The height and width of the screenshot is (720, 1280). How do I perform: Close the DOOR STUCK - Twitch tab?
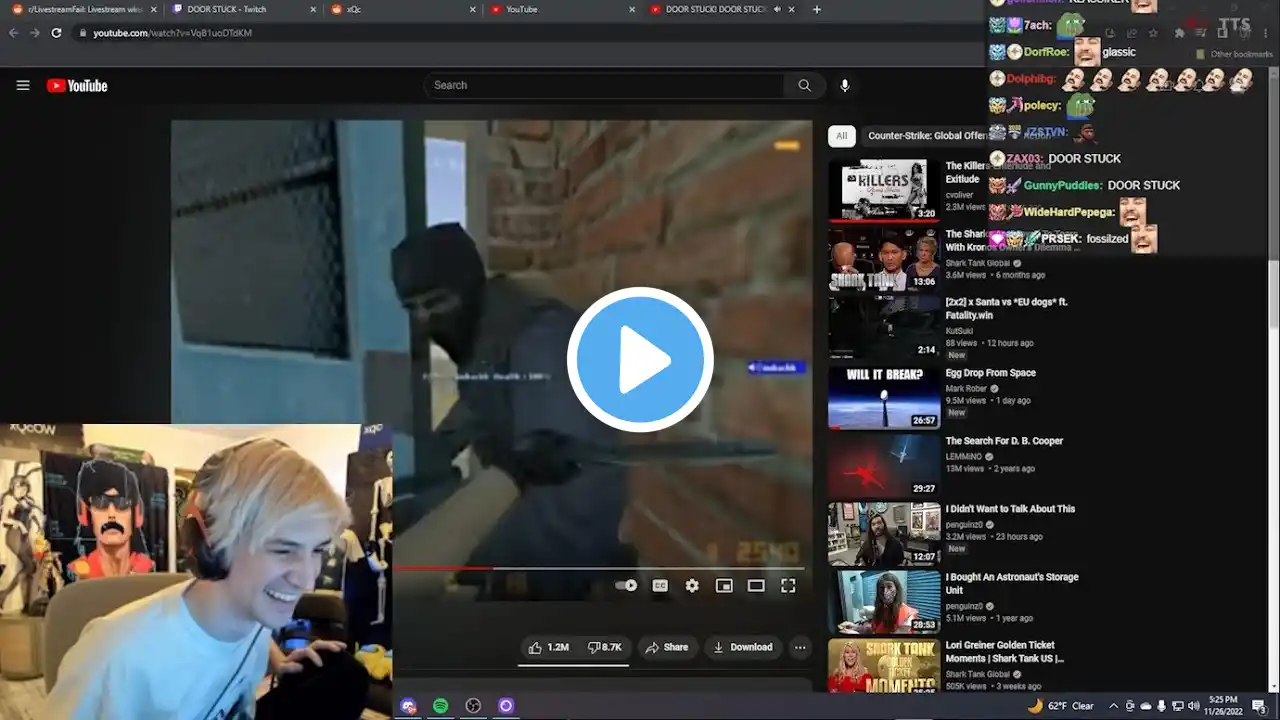(313, 10)
